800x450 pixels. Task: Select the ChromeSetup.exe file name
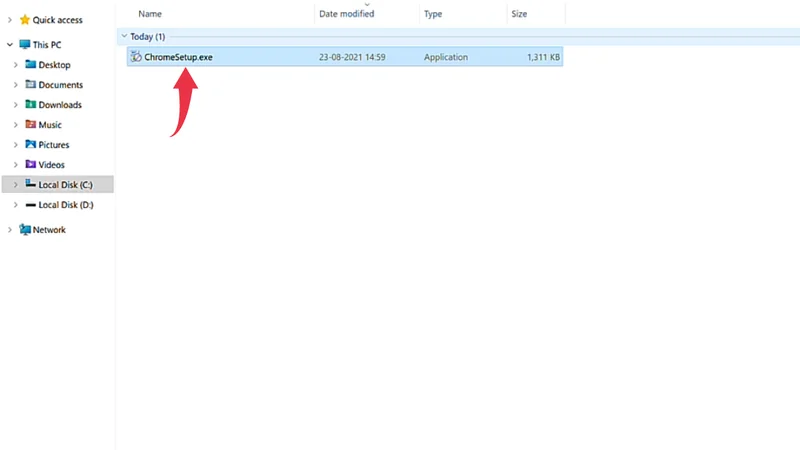click(178, 57)
